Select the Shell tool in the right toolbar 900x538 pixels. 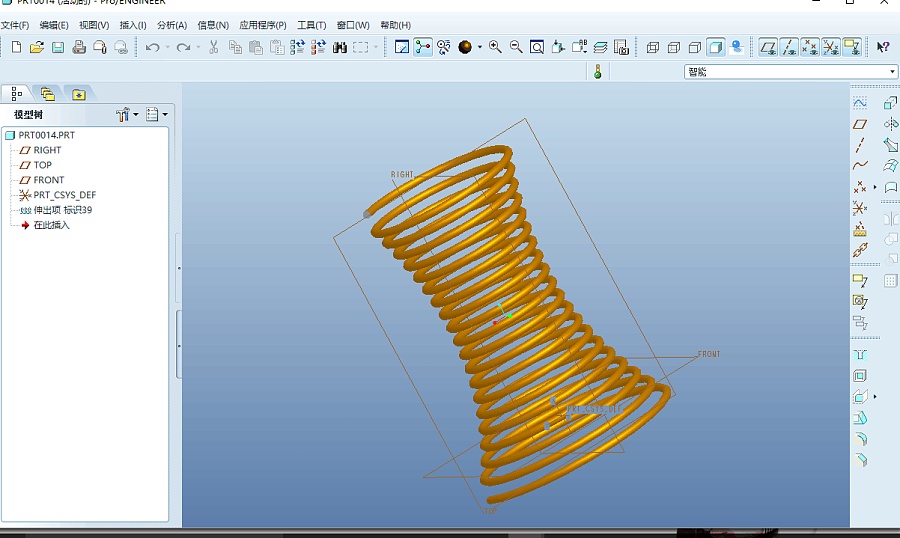860,376
